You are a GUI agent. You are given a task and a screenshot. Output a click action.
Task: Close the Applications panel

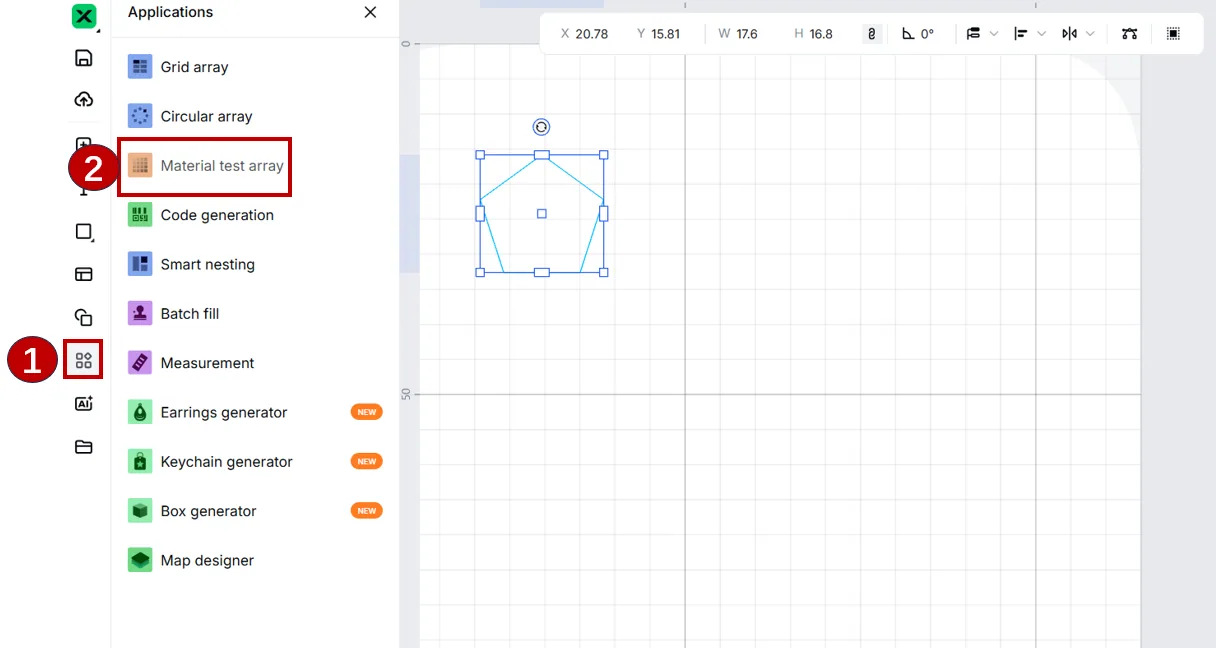point(370,12)
